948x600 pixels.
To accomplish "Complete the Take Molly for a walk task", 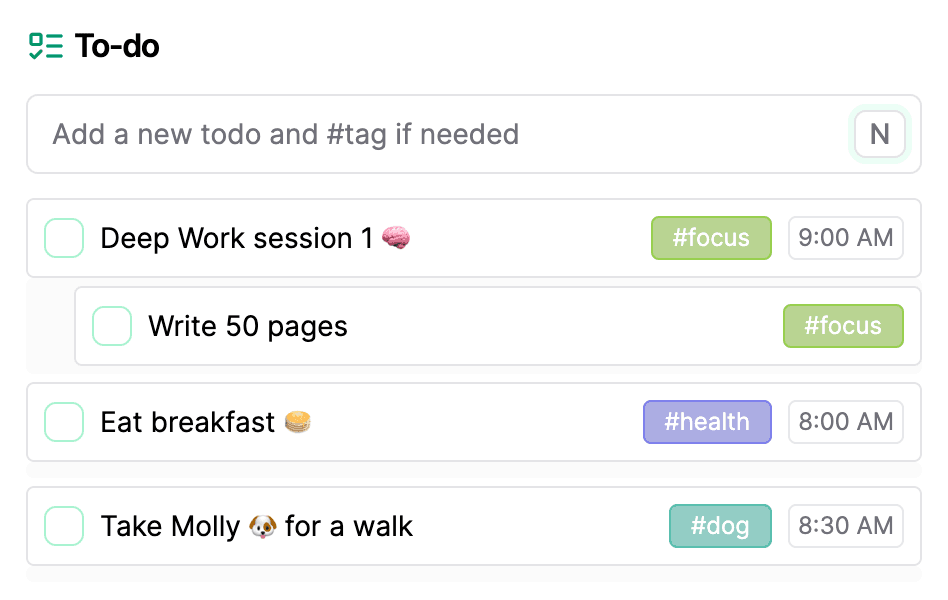I will (64, 526).
